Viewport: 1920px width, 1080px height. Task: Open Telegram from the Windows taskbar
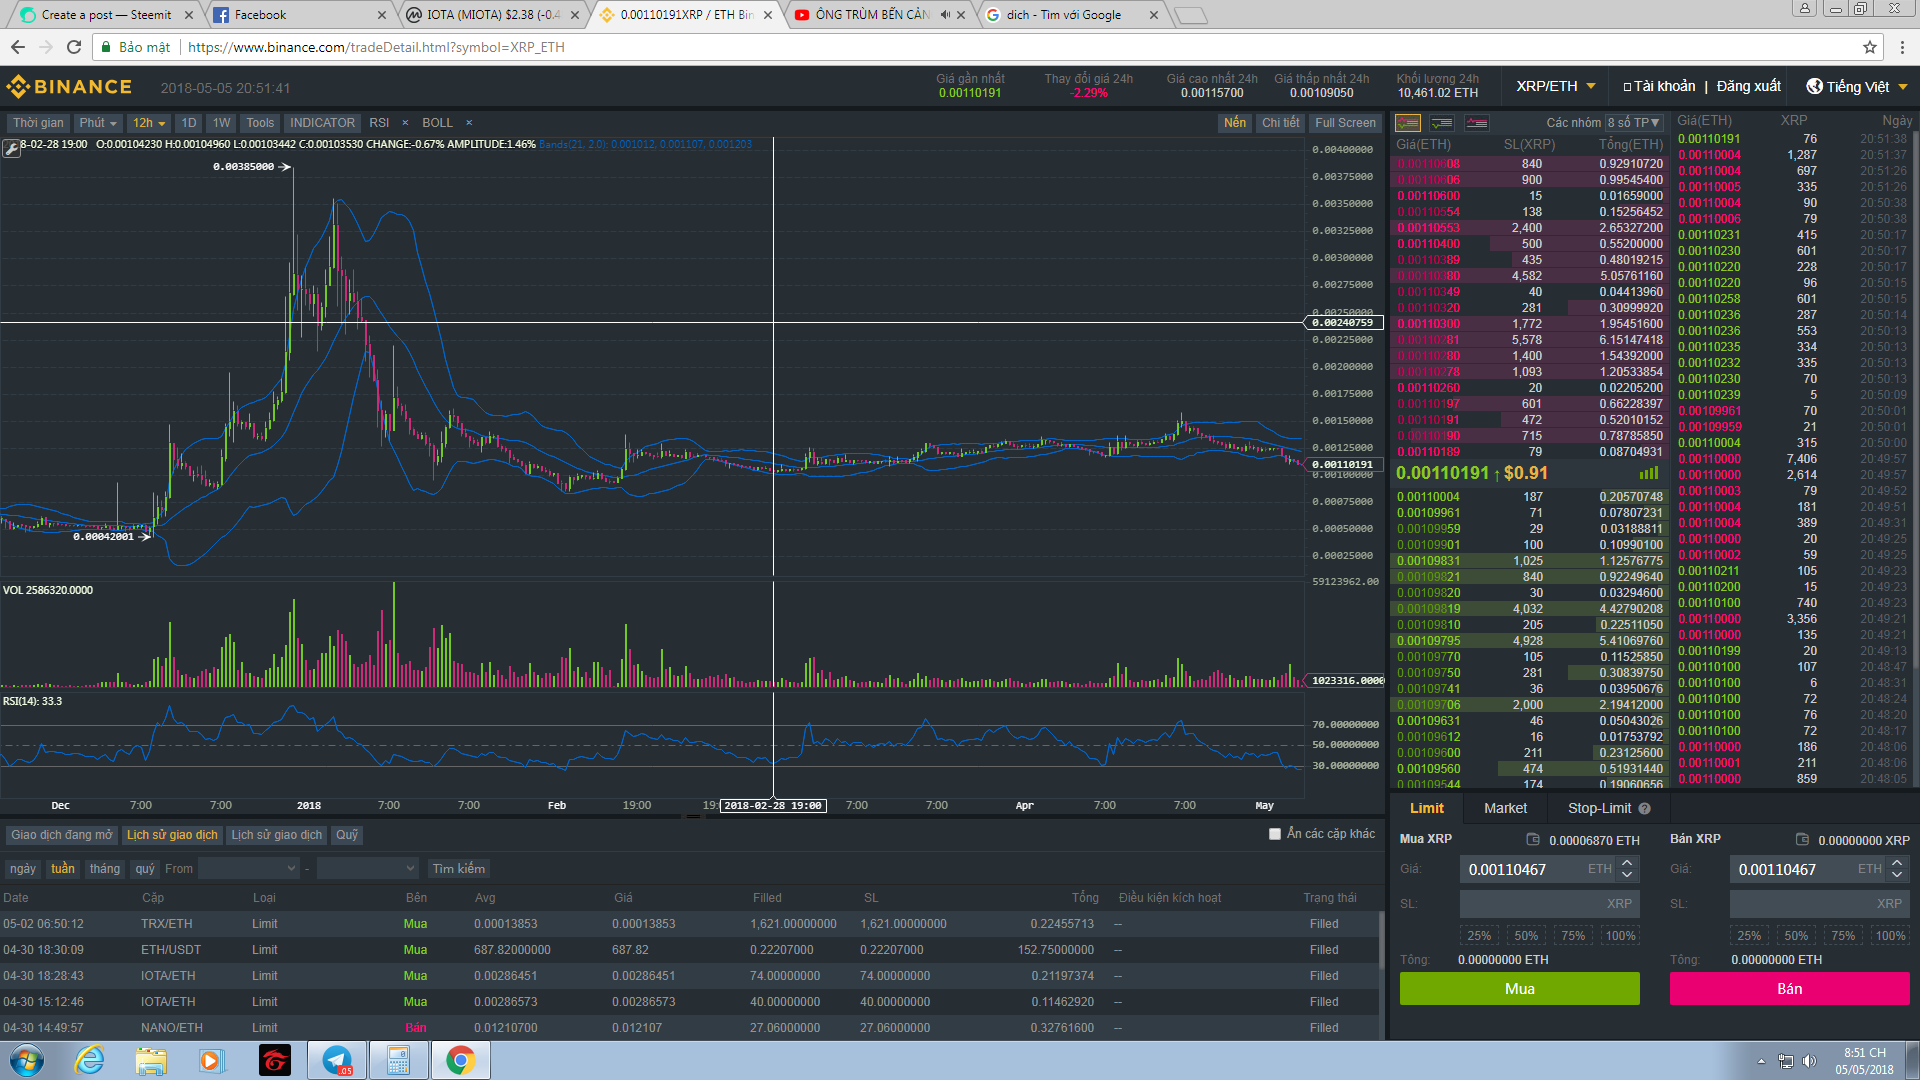[x=337, y=1060]
